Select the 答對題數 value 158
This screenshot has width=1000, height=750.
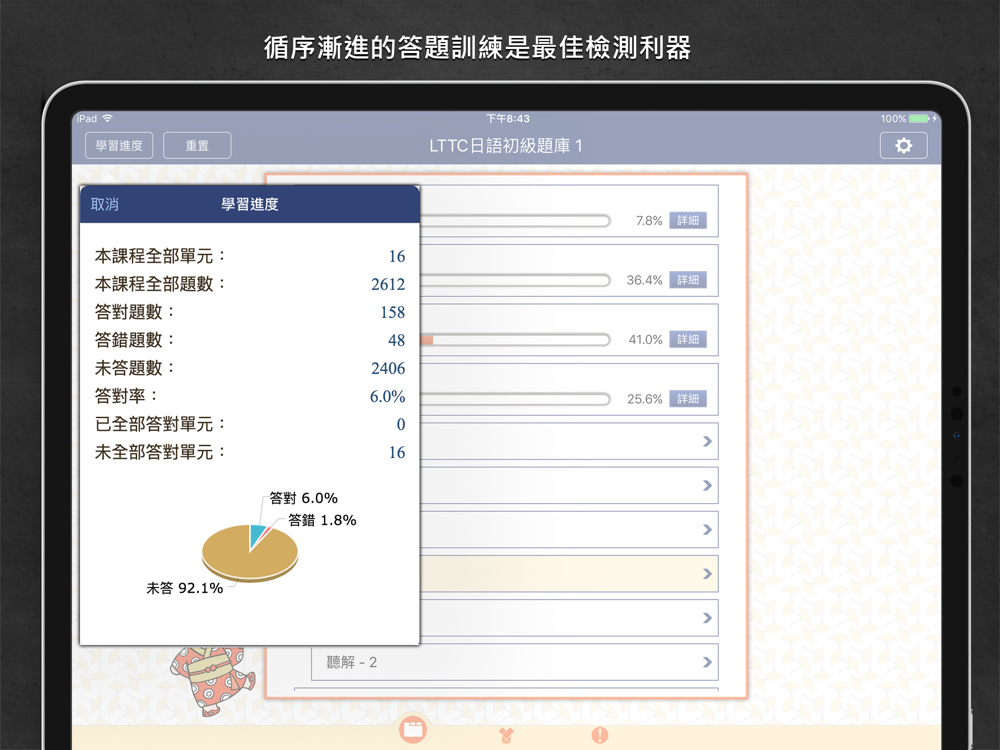coord(392,312)
